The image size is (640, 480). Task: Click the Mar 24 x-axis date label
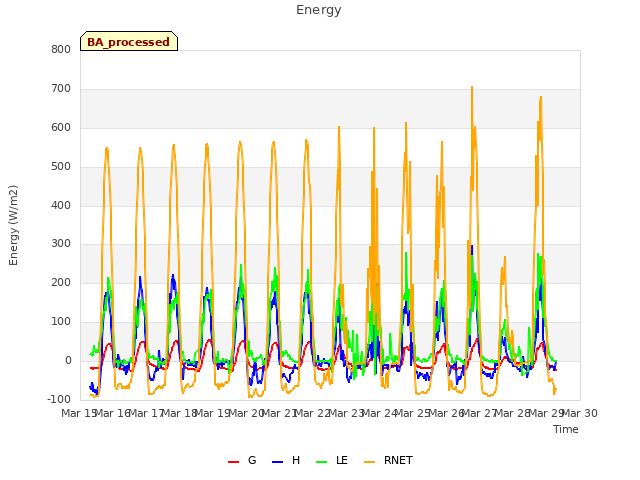(379, 413)
